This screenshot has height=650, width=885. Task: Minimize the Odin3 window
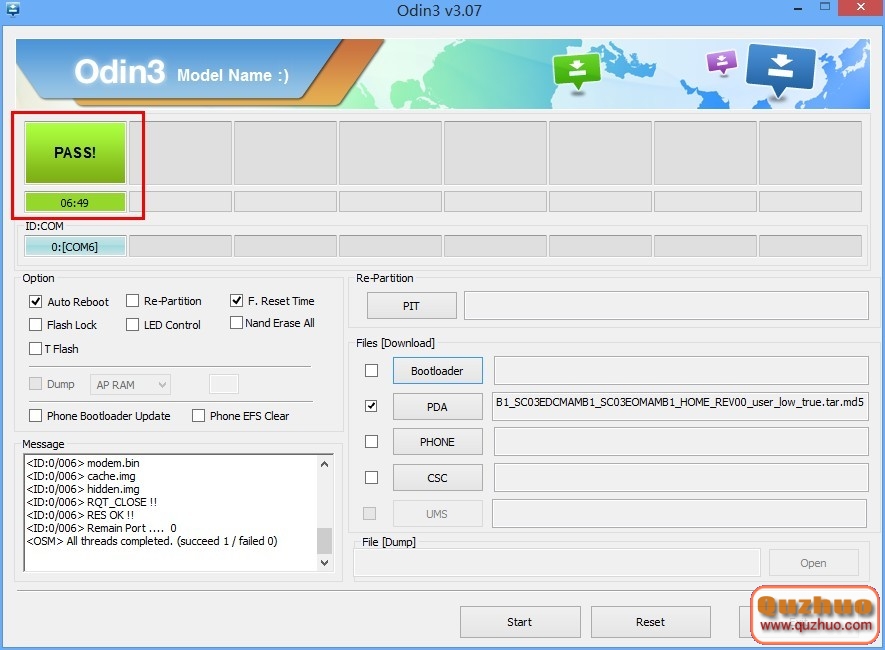coord(798,8)
